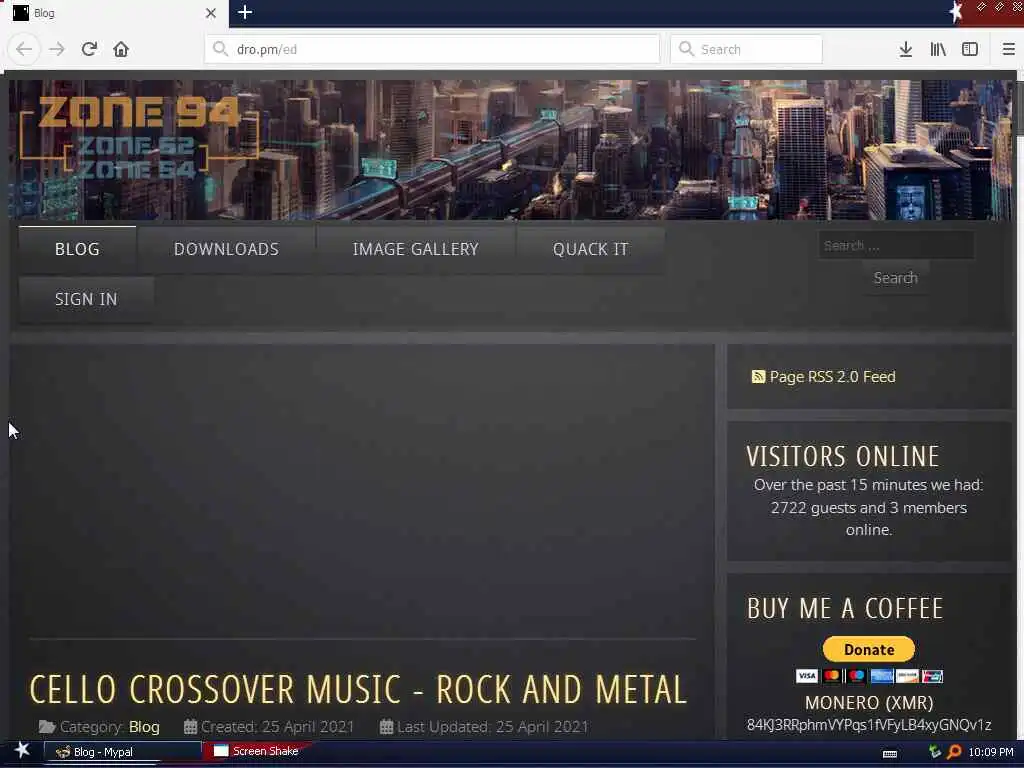Click the star icon in title bar
The width and height of the screenshot is (1024, 768).
click(x=955, y=12)
